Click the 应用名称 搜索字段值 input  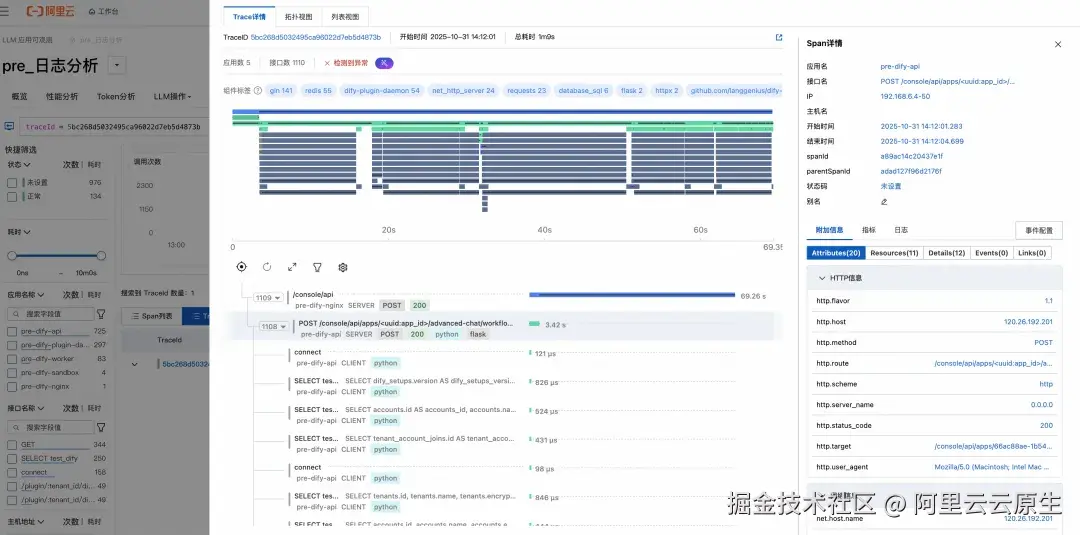click(51, 314)
